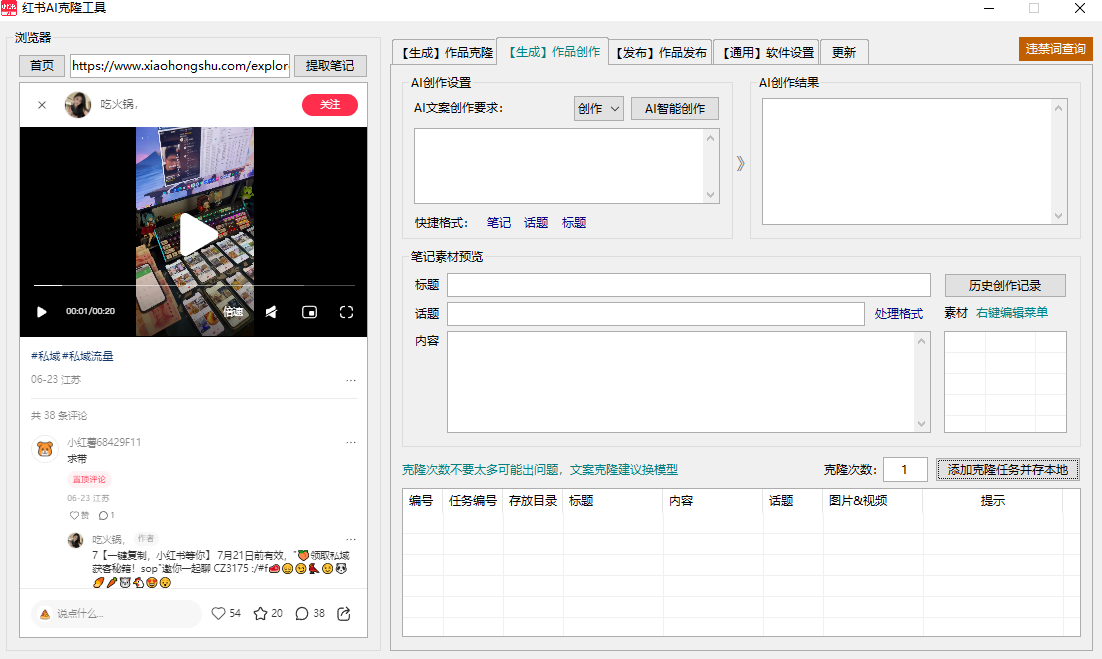Click the AI智能创作 button
Image resolution: width=1102 pixels, height=659 pixels.
675,108
